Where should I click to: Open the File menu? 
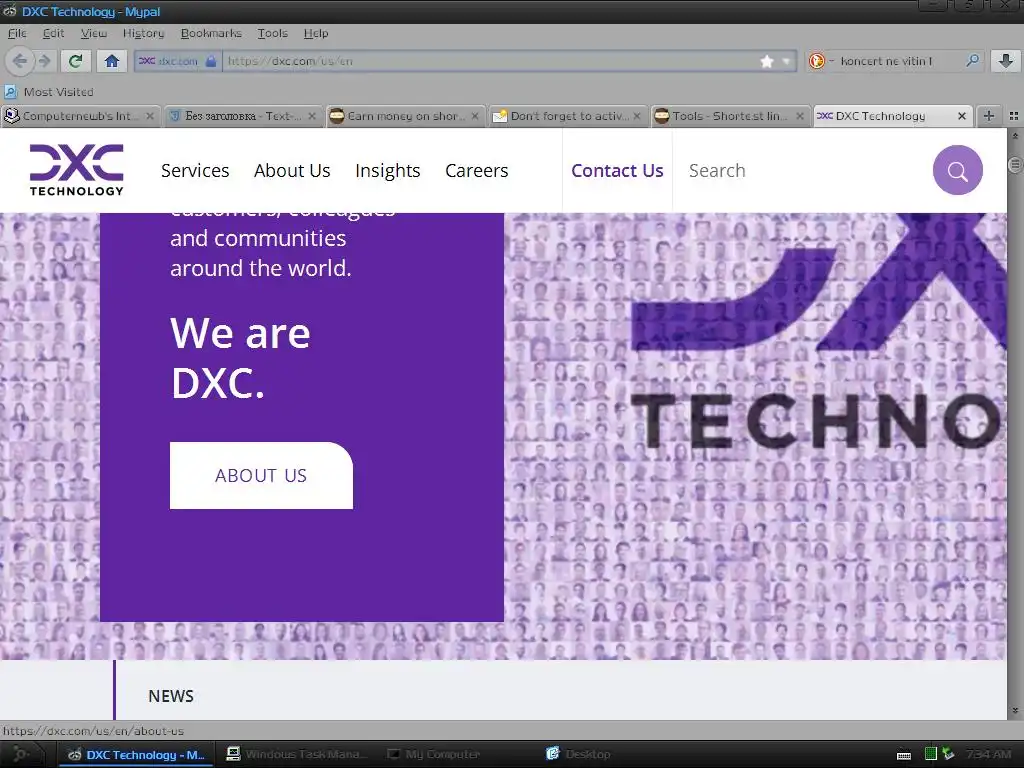click(x=17, y=33)
